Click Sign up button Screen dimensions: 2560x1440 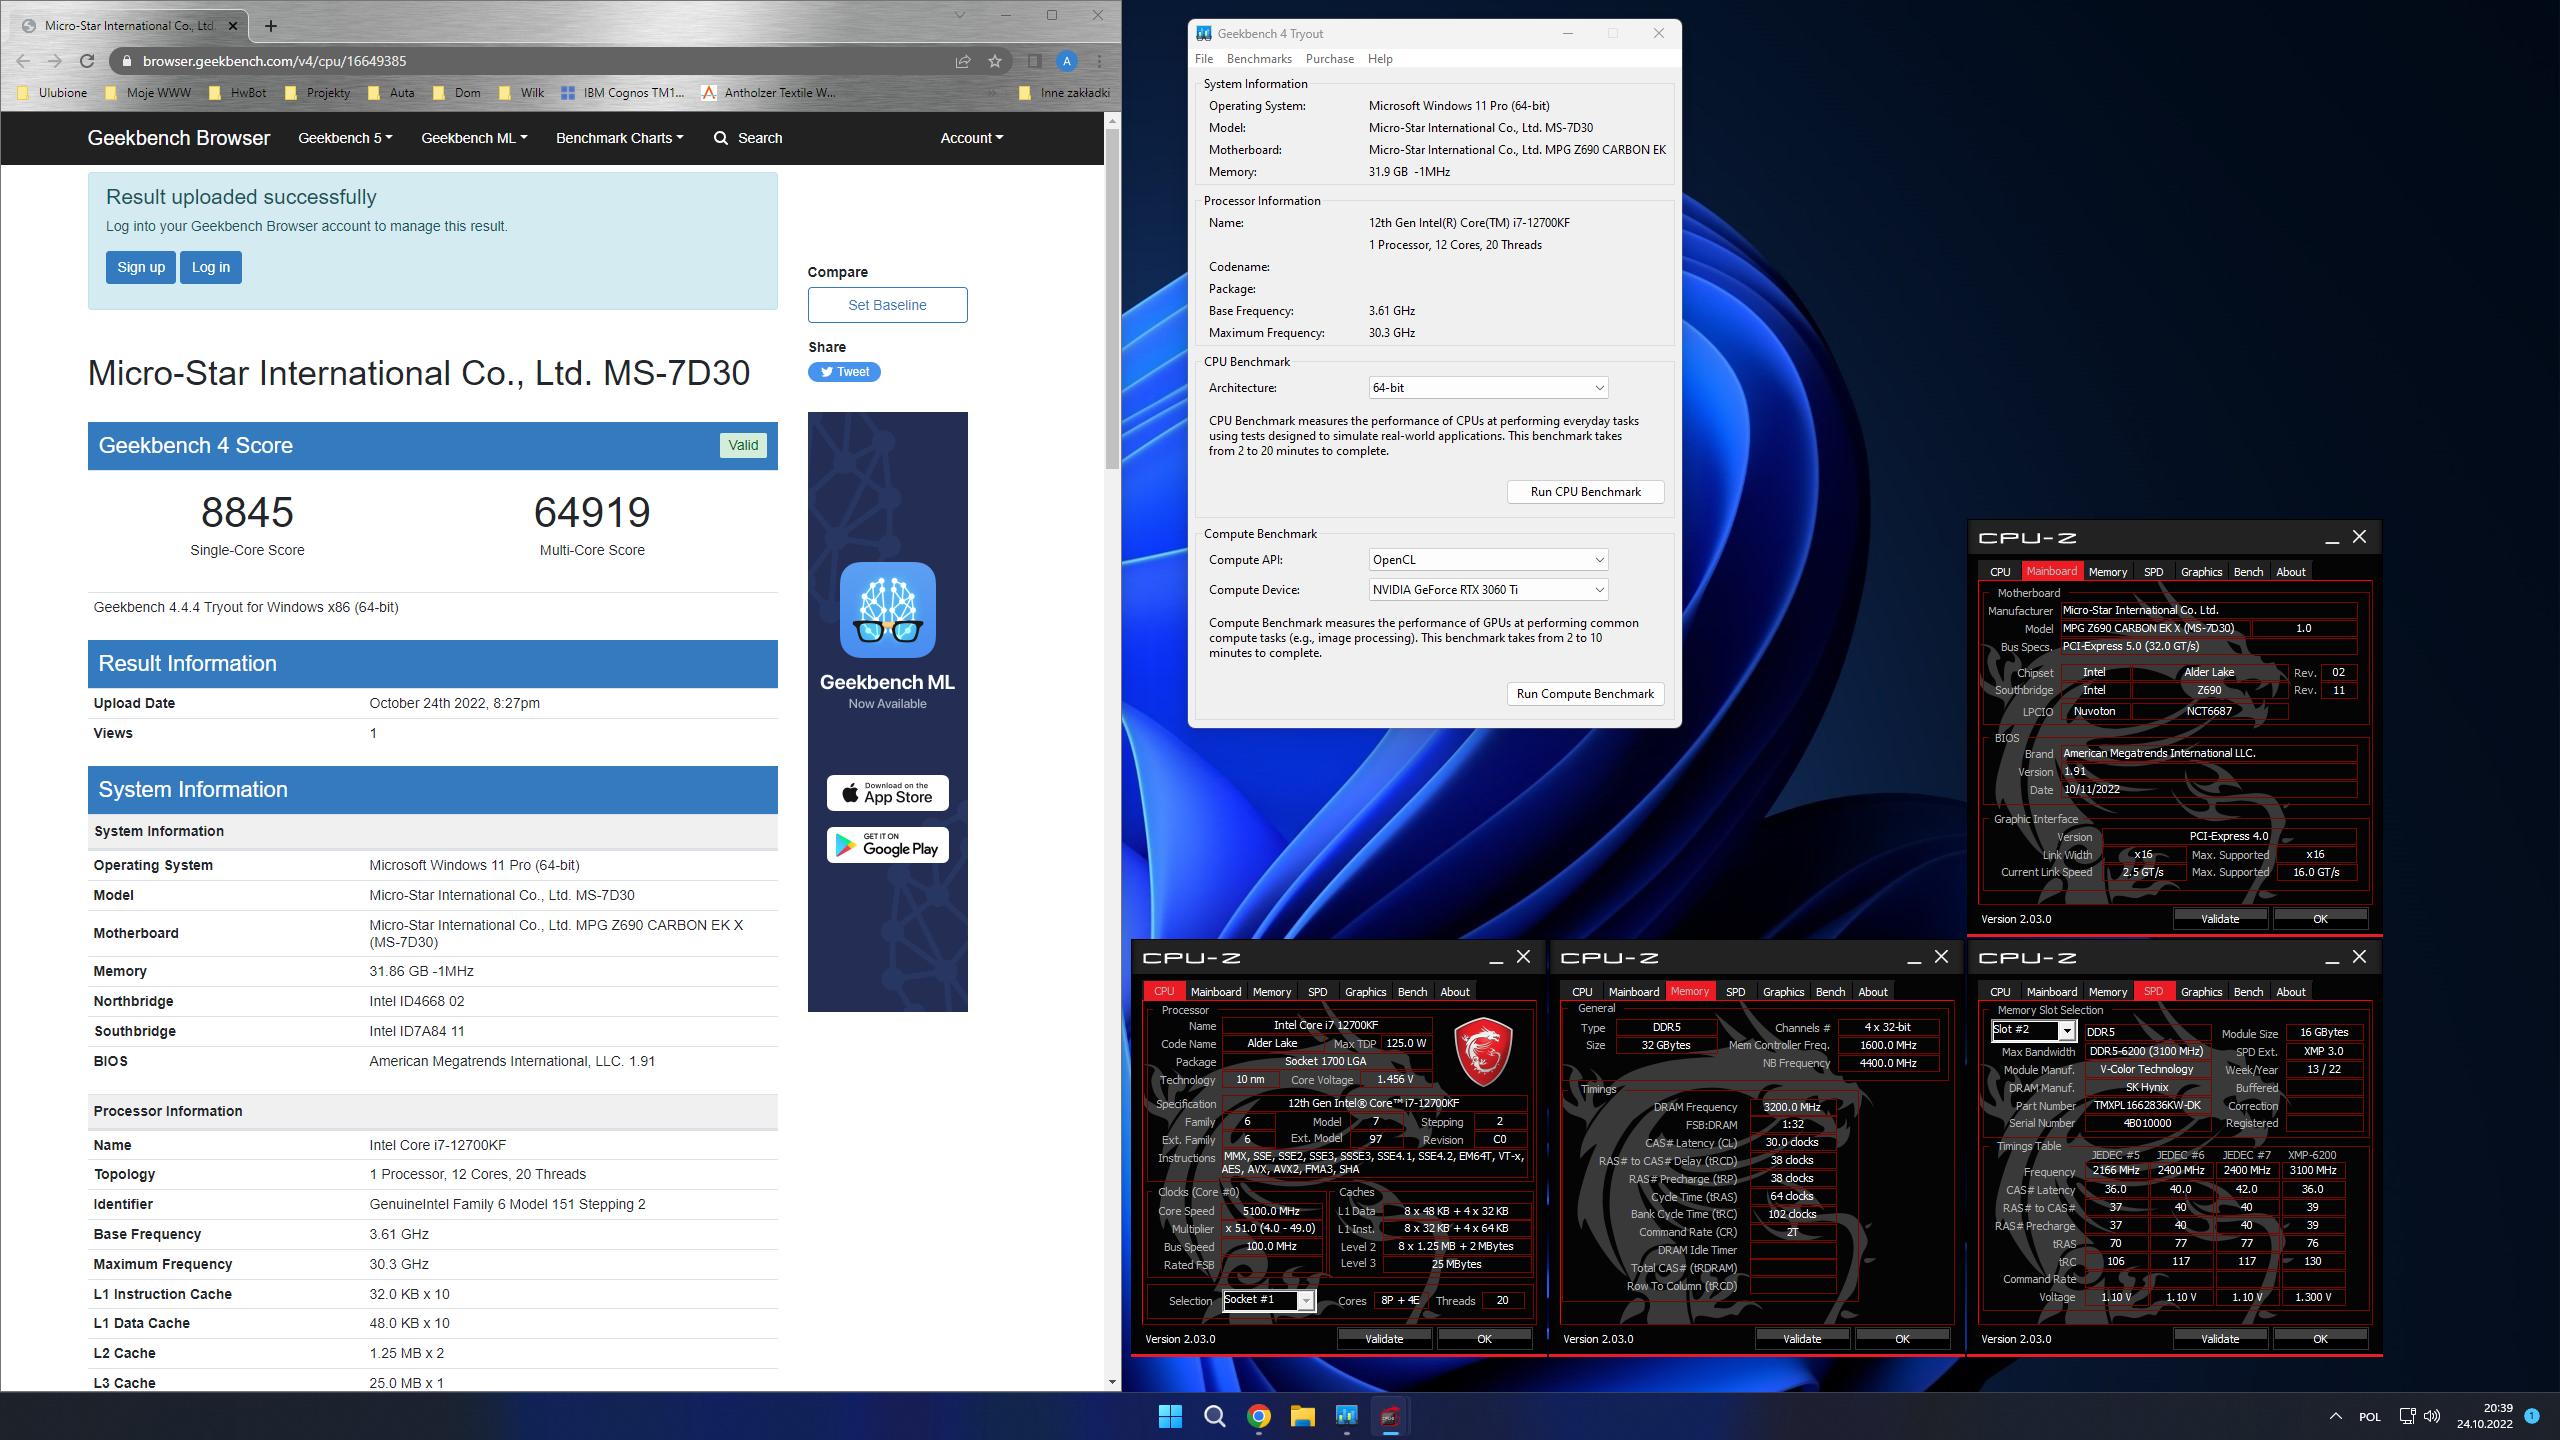(141, 267)
